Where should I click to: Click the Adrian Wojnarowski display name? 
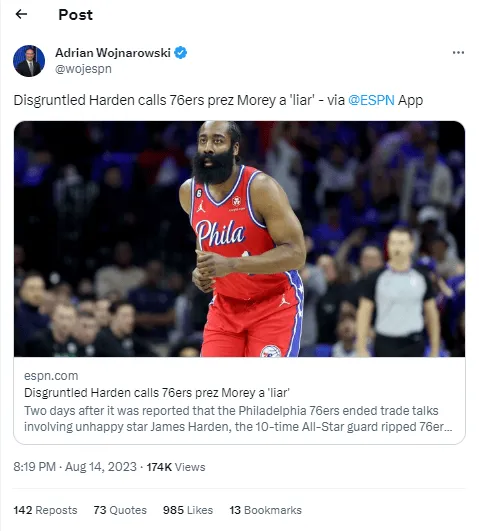pos(113,53)
